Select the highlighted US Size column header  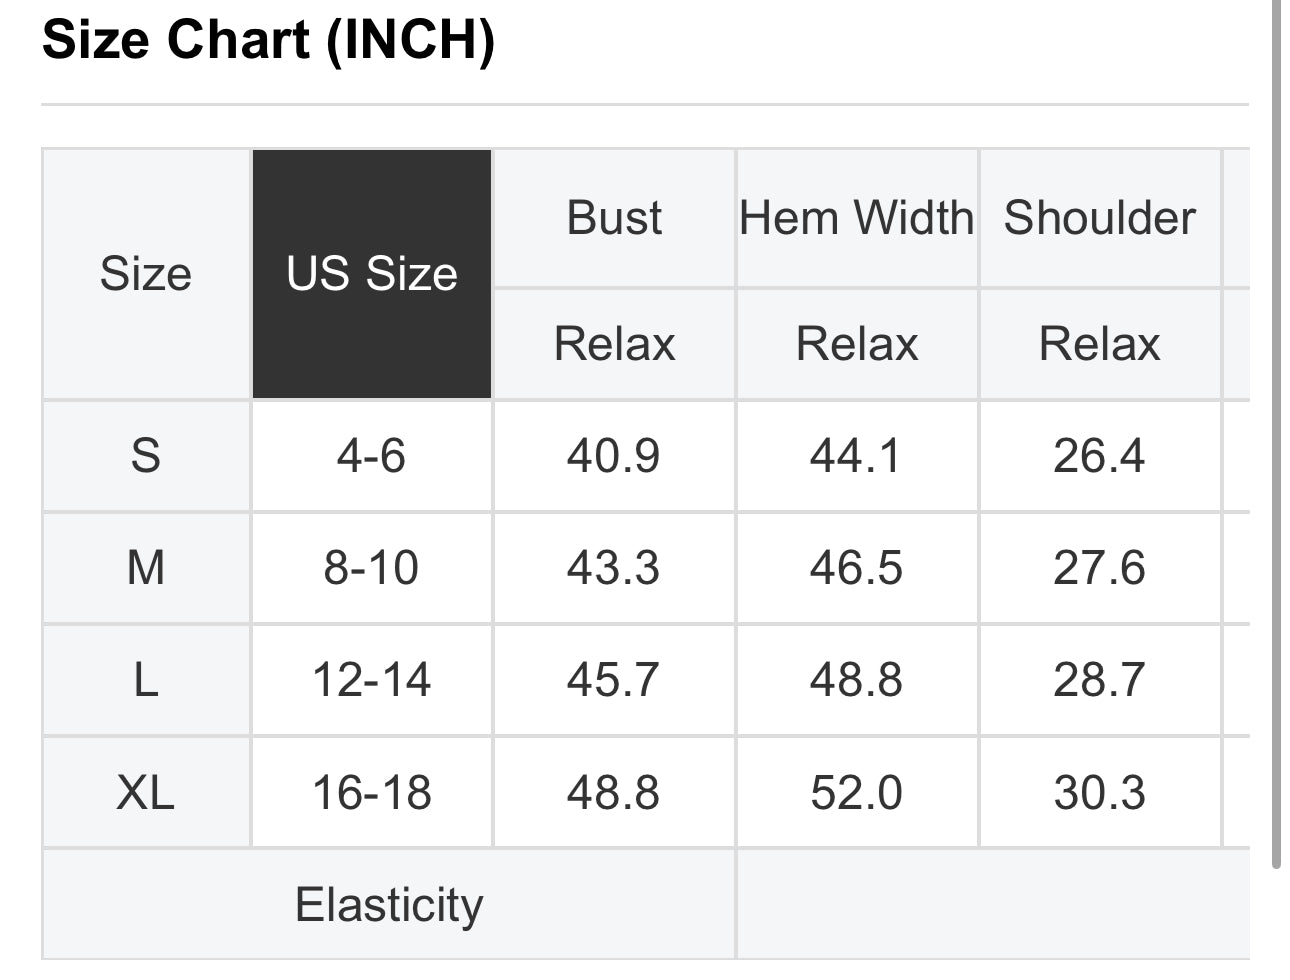coord(372,274)
